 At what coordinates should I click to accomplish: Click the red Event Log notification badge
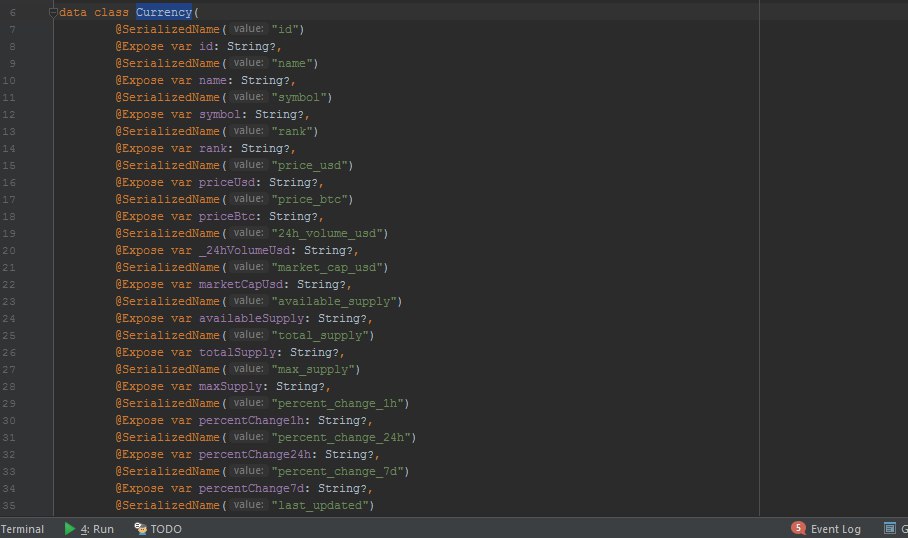798,528
